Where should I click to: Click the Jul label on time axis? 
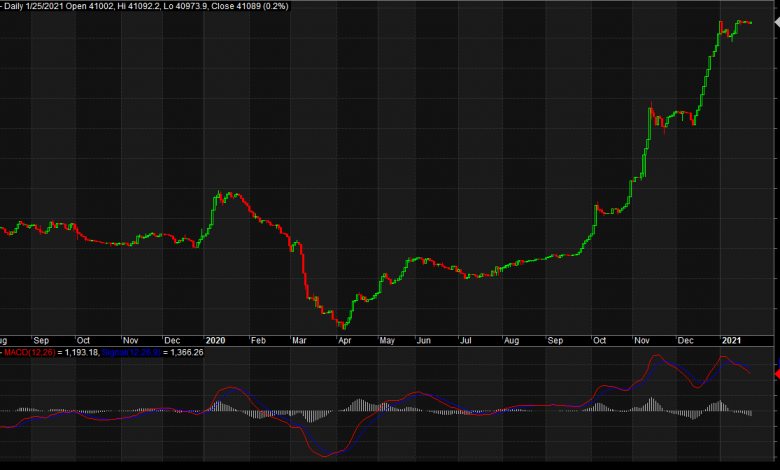pyautogui.click(x=466, y=341)
